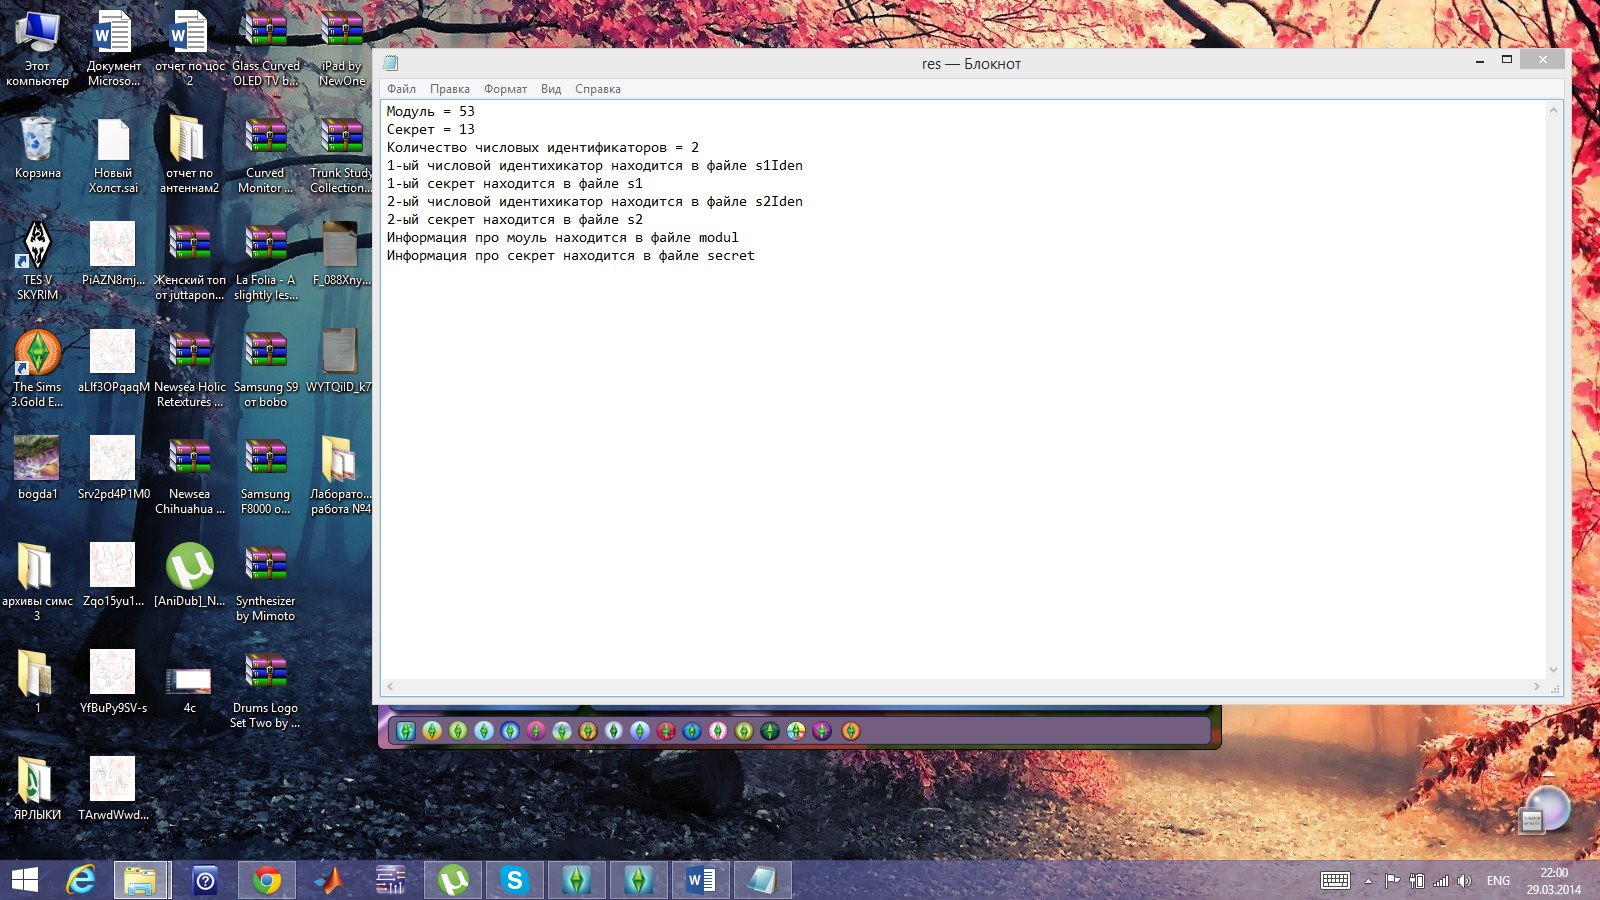Open the Вид menu in Notepad

(x=551, y=89)
